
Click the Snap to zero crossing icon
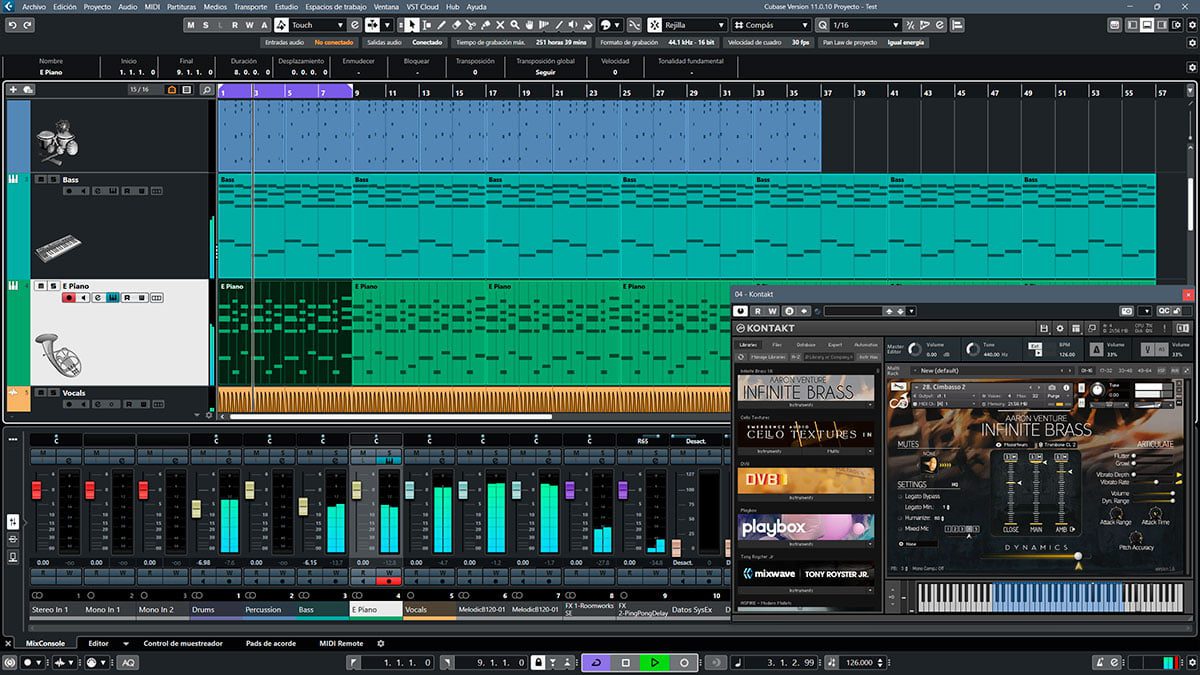pyautogui.click(x=634, y=25)
